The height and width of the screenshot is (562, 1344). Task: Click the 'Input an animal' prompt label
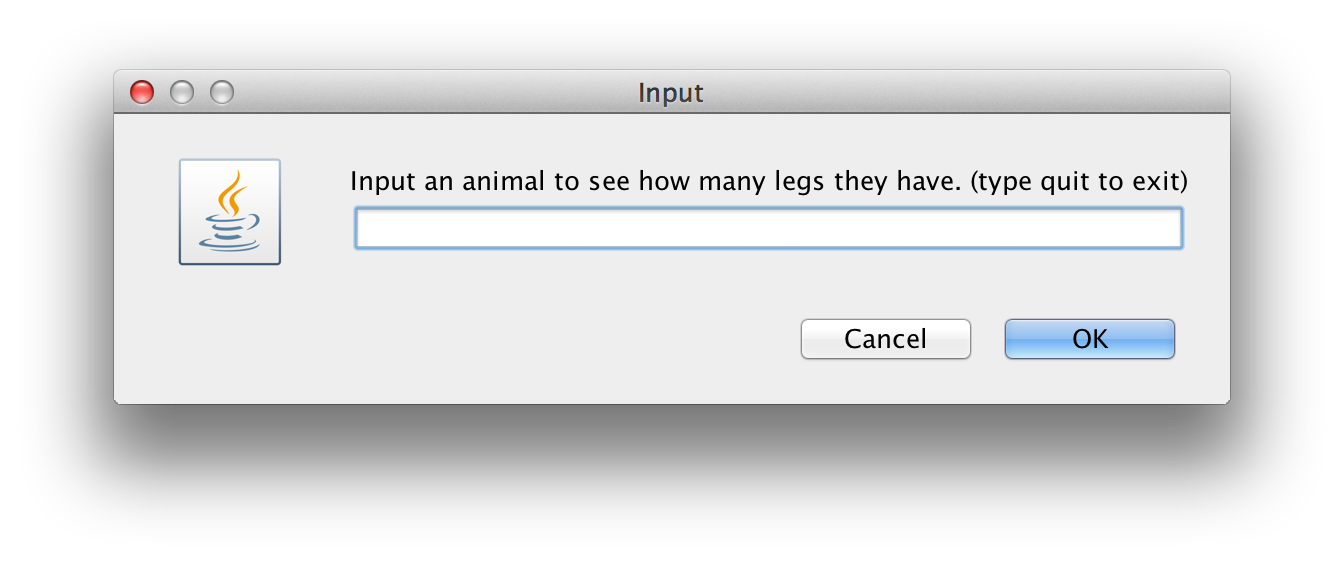coord(768,183)
